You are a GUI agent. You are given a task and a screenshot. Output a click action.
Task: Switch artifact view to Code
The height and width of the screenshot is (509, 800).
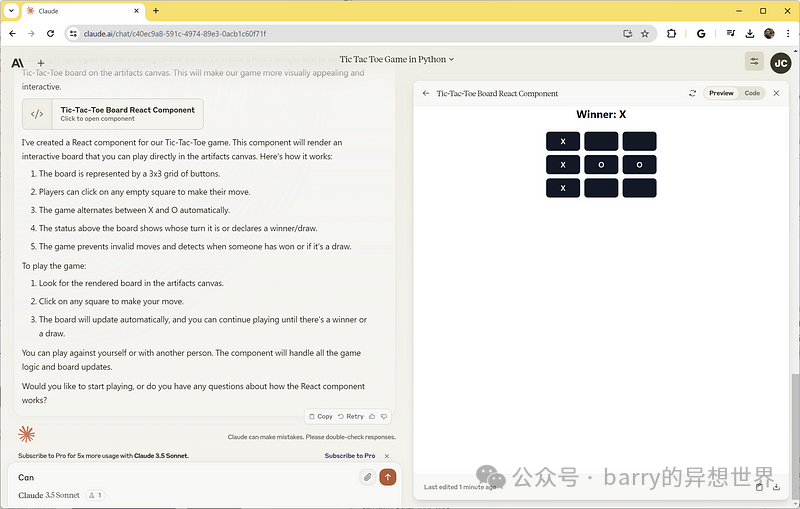(752, 93)
